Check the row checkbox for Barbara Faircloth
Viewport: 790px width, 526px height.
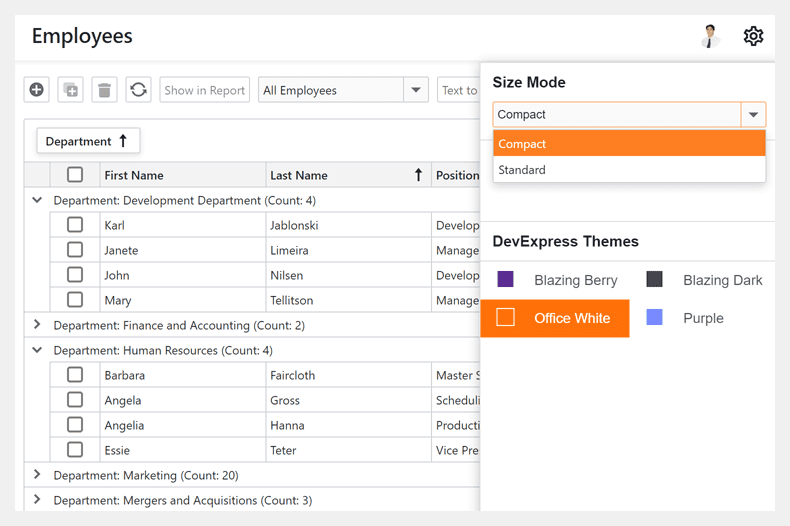point(75,375)
